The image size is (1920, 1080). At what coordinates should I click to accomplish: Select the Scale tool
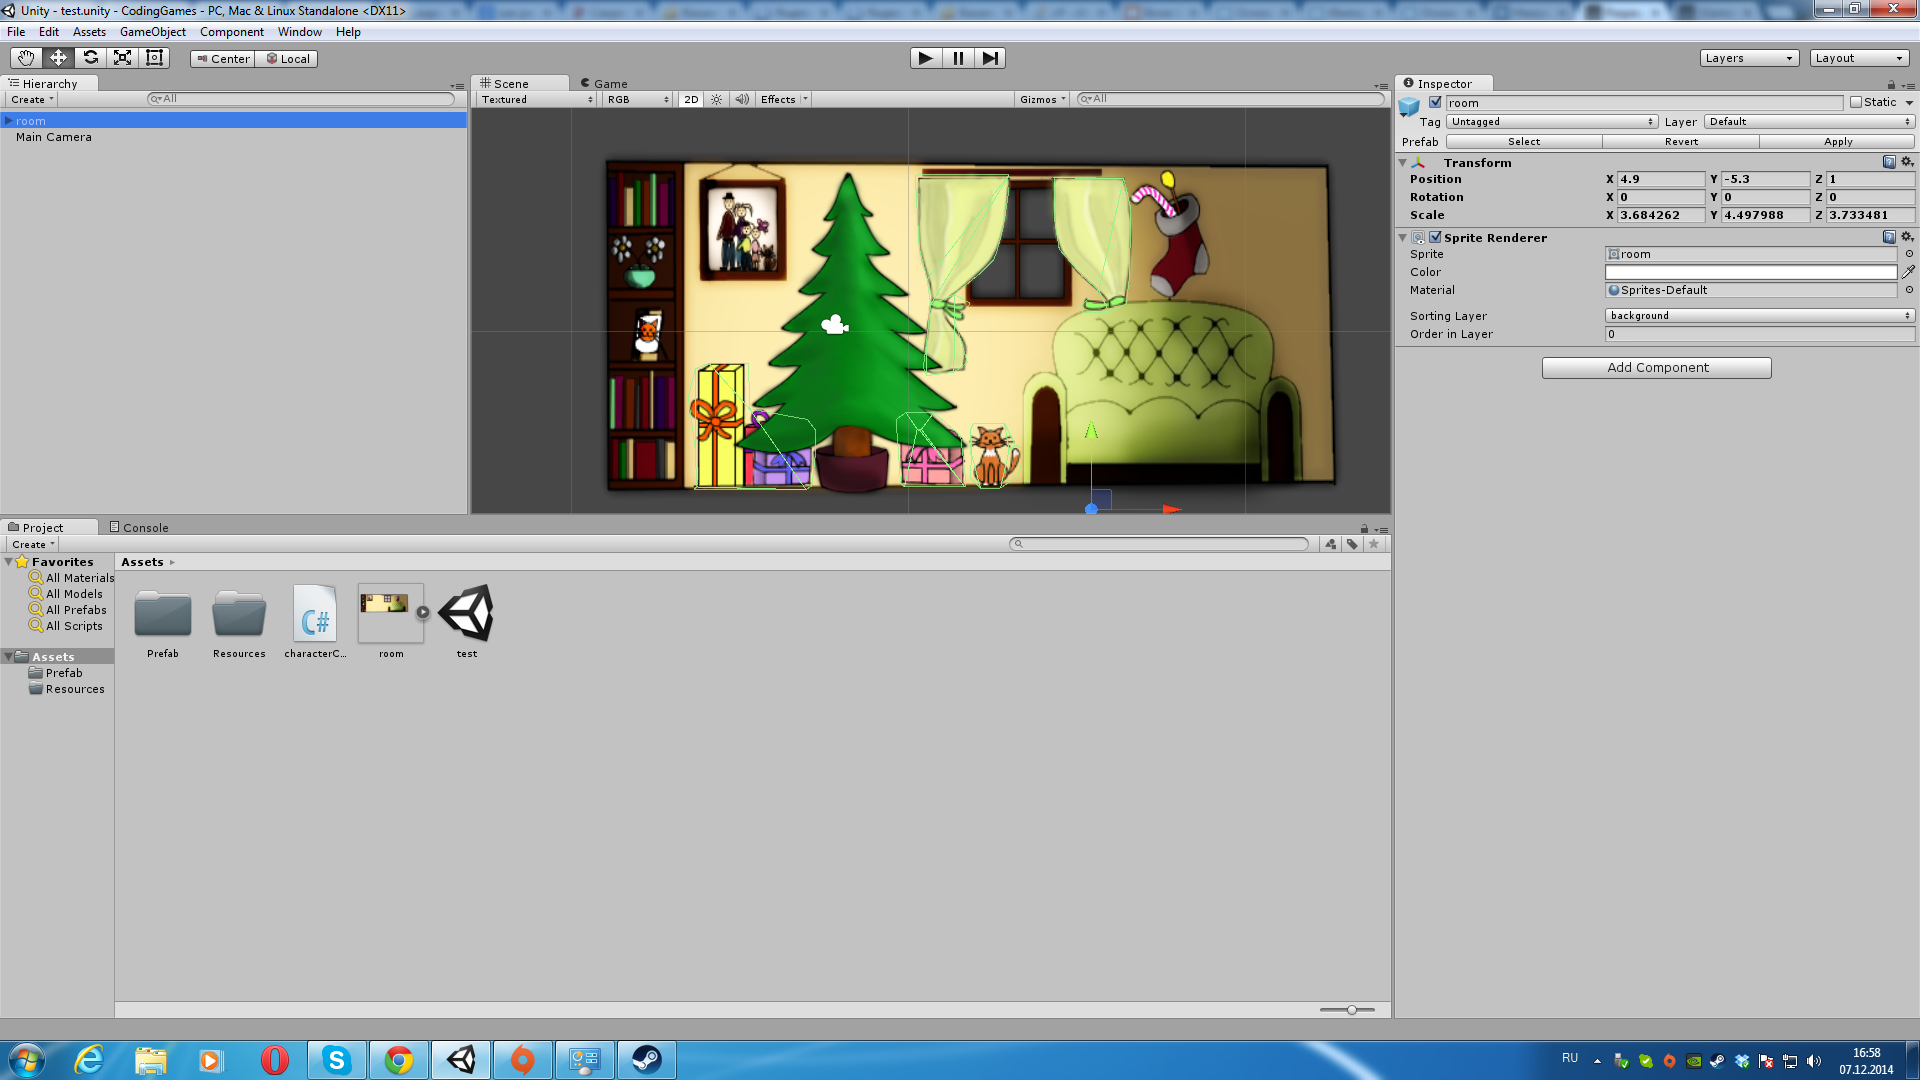point(122,58)
